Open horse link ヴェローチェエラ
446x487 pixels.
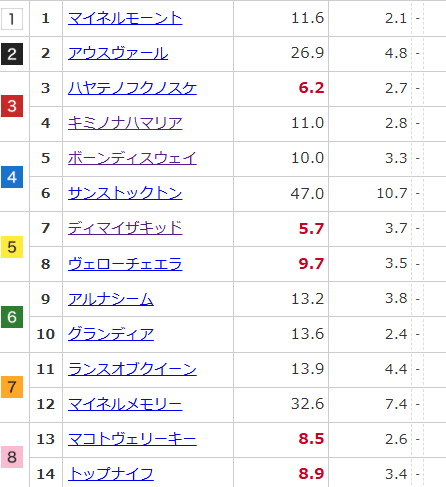pos(125,264)
